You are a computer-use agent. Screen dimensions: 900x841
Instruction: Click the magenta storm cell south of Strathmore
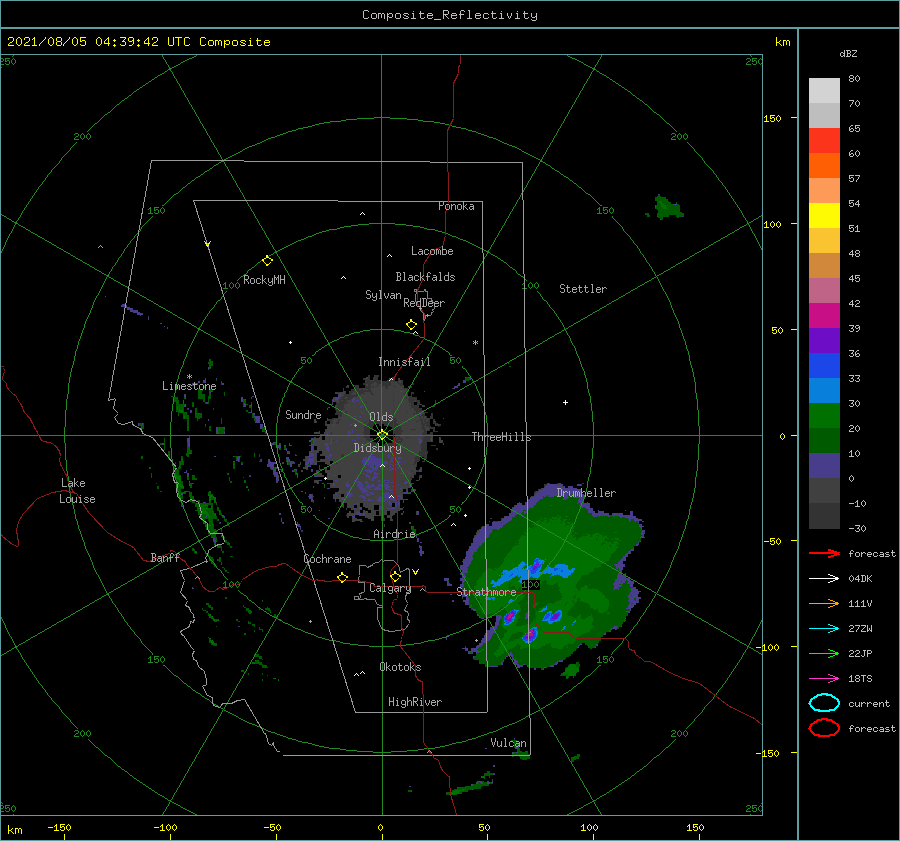coord(530,635)
